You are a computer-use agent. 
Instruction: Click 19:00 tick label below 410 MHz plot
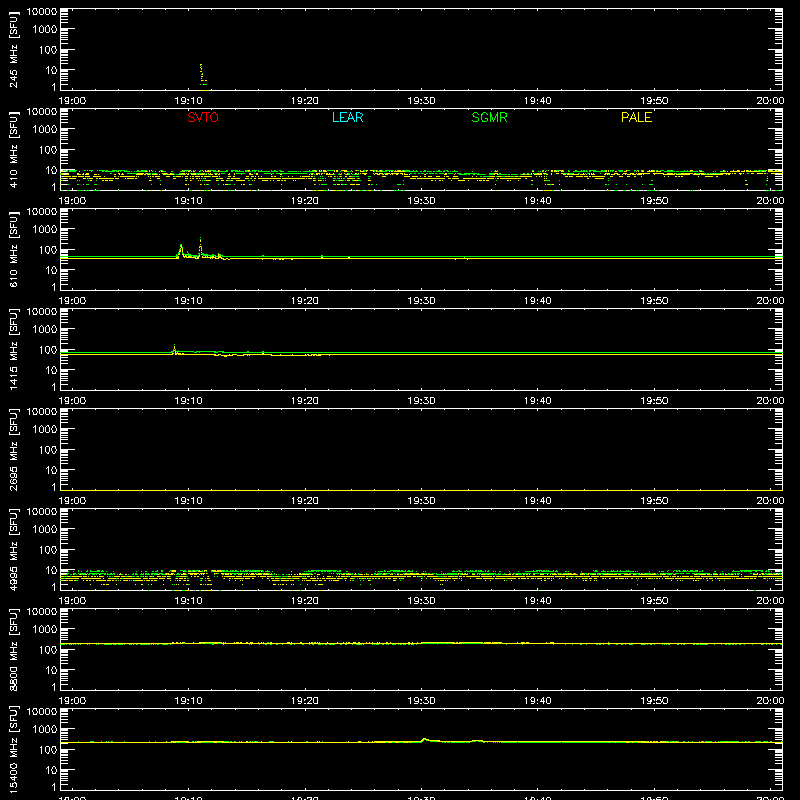(72, 201)
